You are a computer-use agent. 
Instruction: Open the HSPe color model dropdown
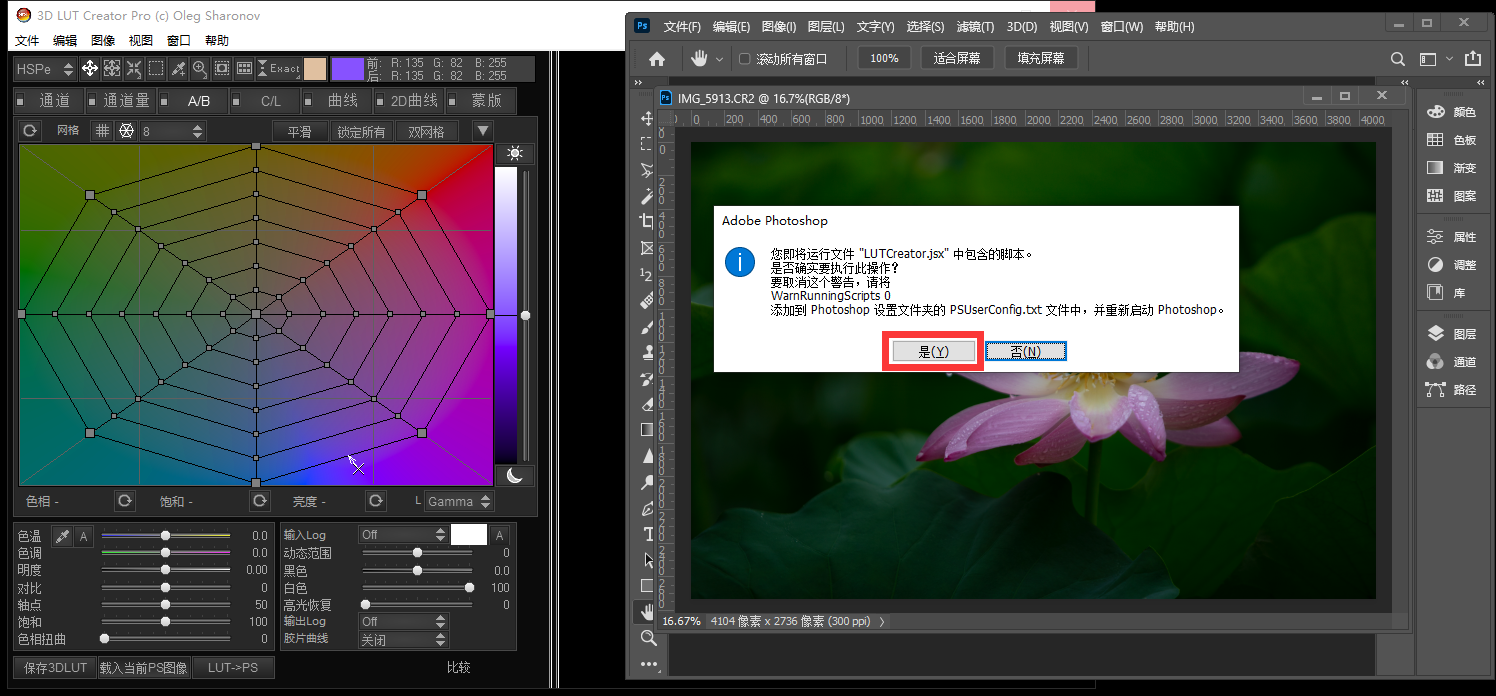46,69
